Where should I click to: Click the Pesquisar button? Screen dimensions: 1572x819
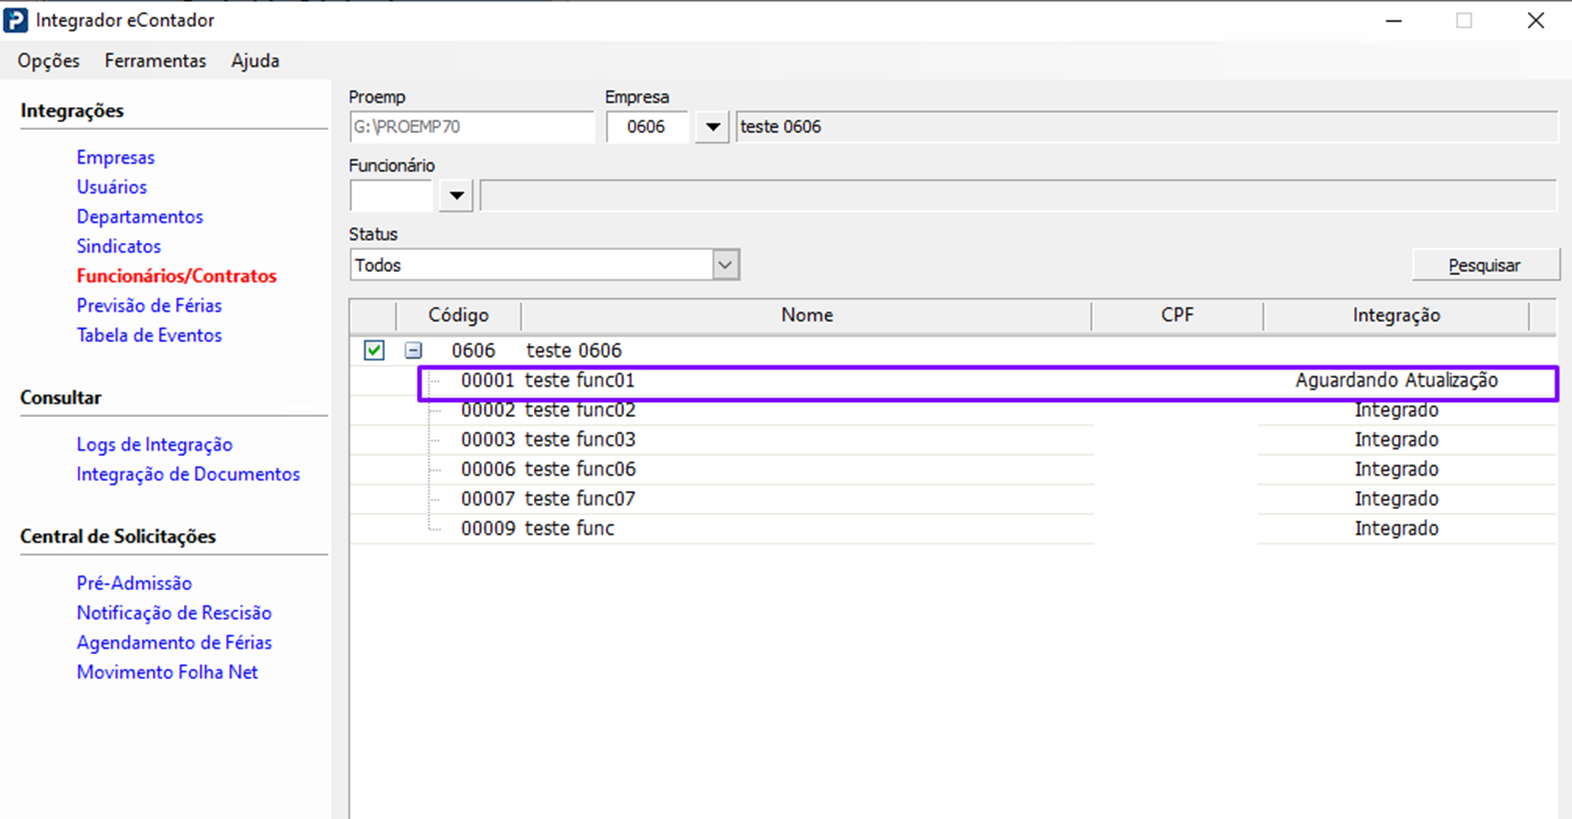(1485, 265)
